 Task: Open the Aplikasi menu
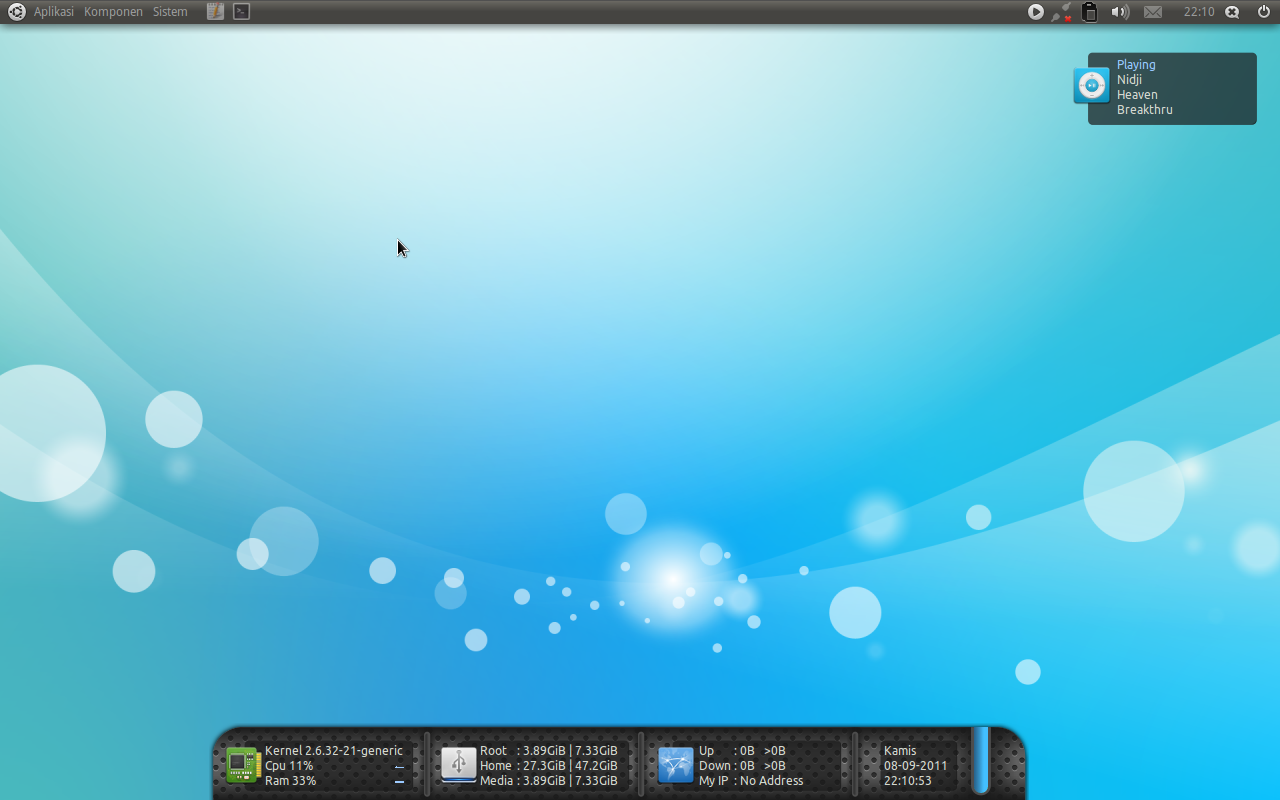click(54, 12)
